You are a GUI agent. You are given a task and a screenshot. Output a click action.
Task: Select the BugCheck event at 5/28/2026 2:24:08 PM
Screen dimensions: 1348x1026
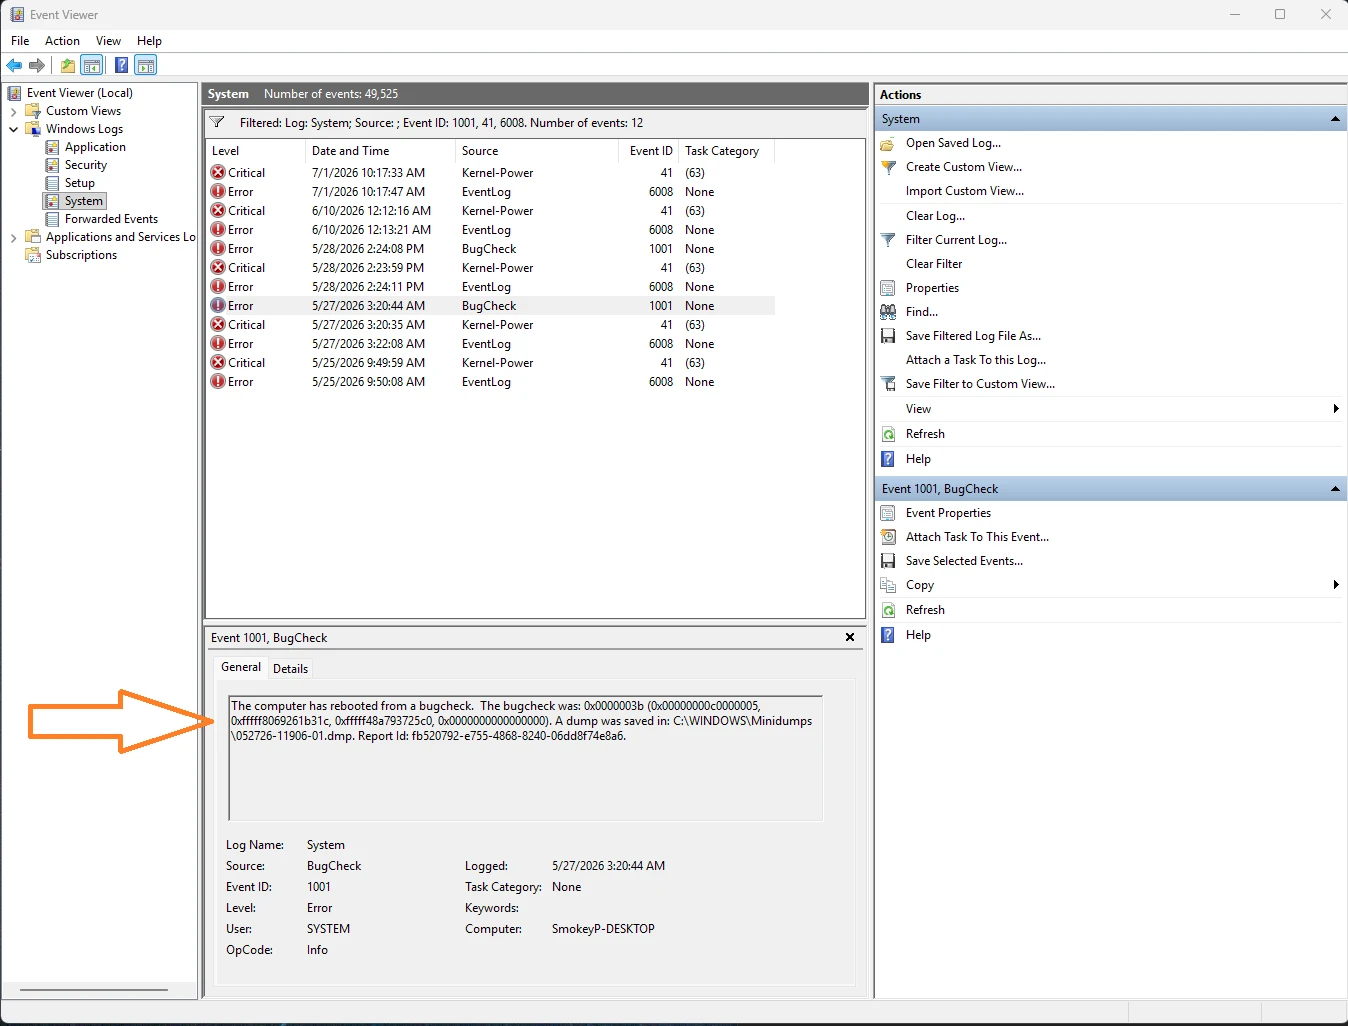click(490, 249)
